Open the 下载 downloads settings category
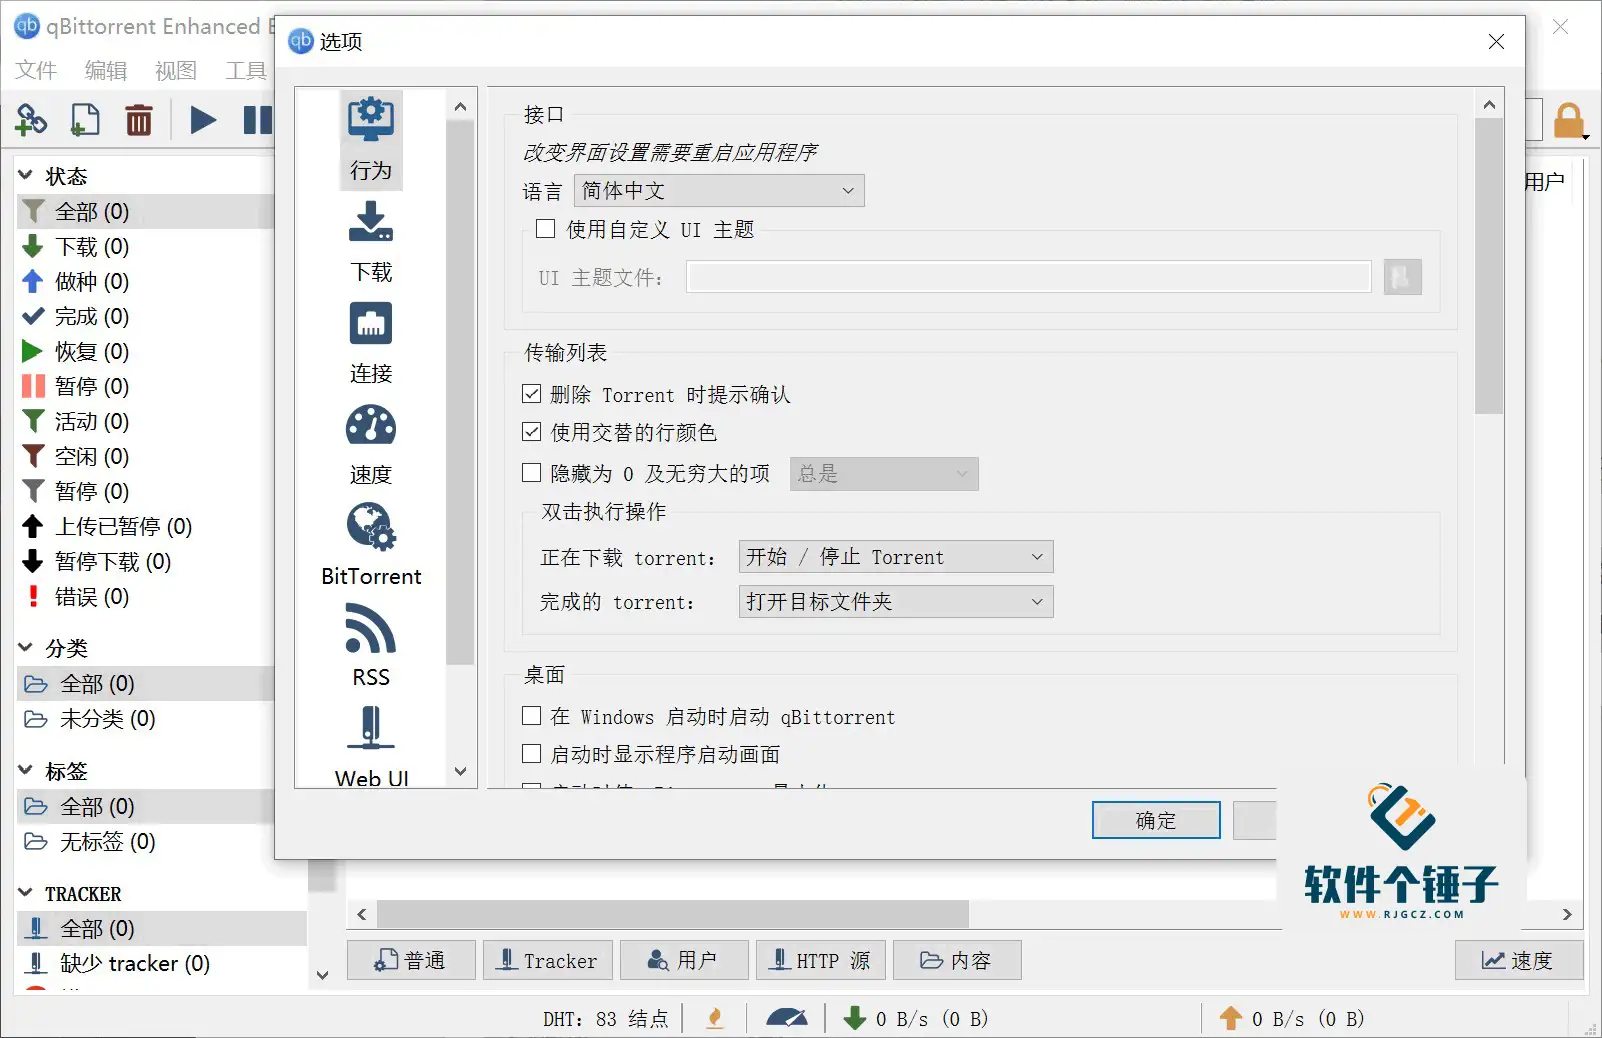Screen dimensions: 1602x1038 point(371,242)
